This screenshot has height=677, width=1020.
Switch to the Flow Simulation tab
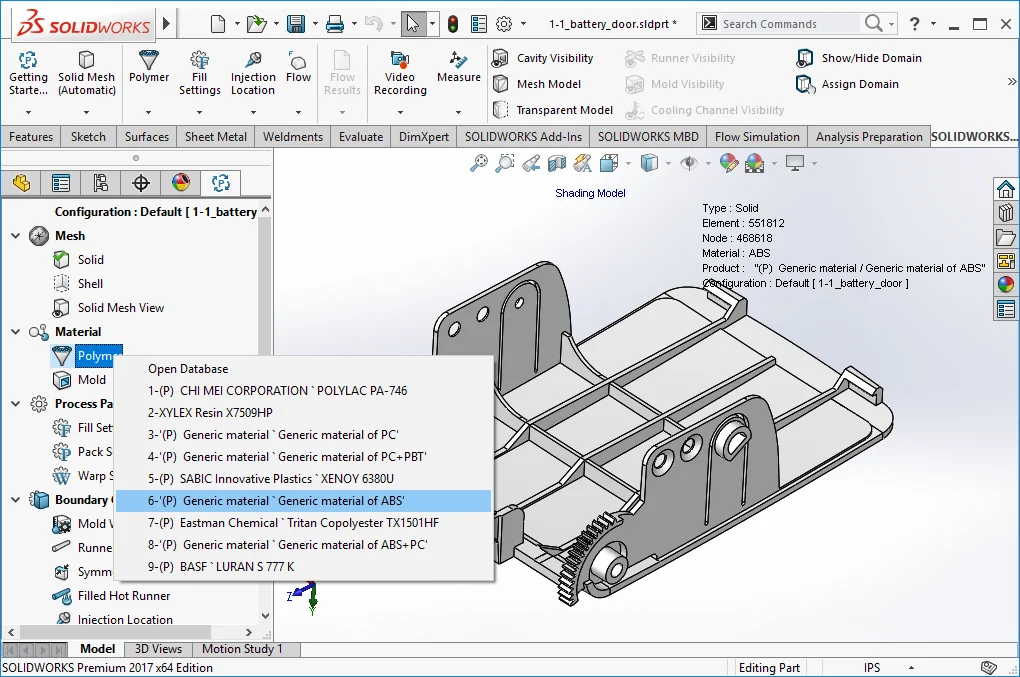coord(757,137)
